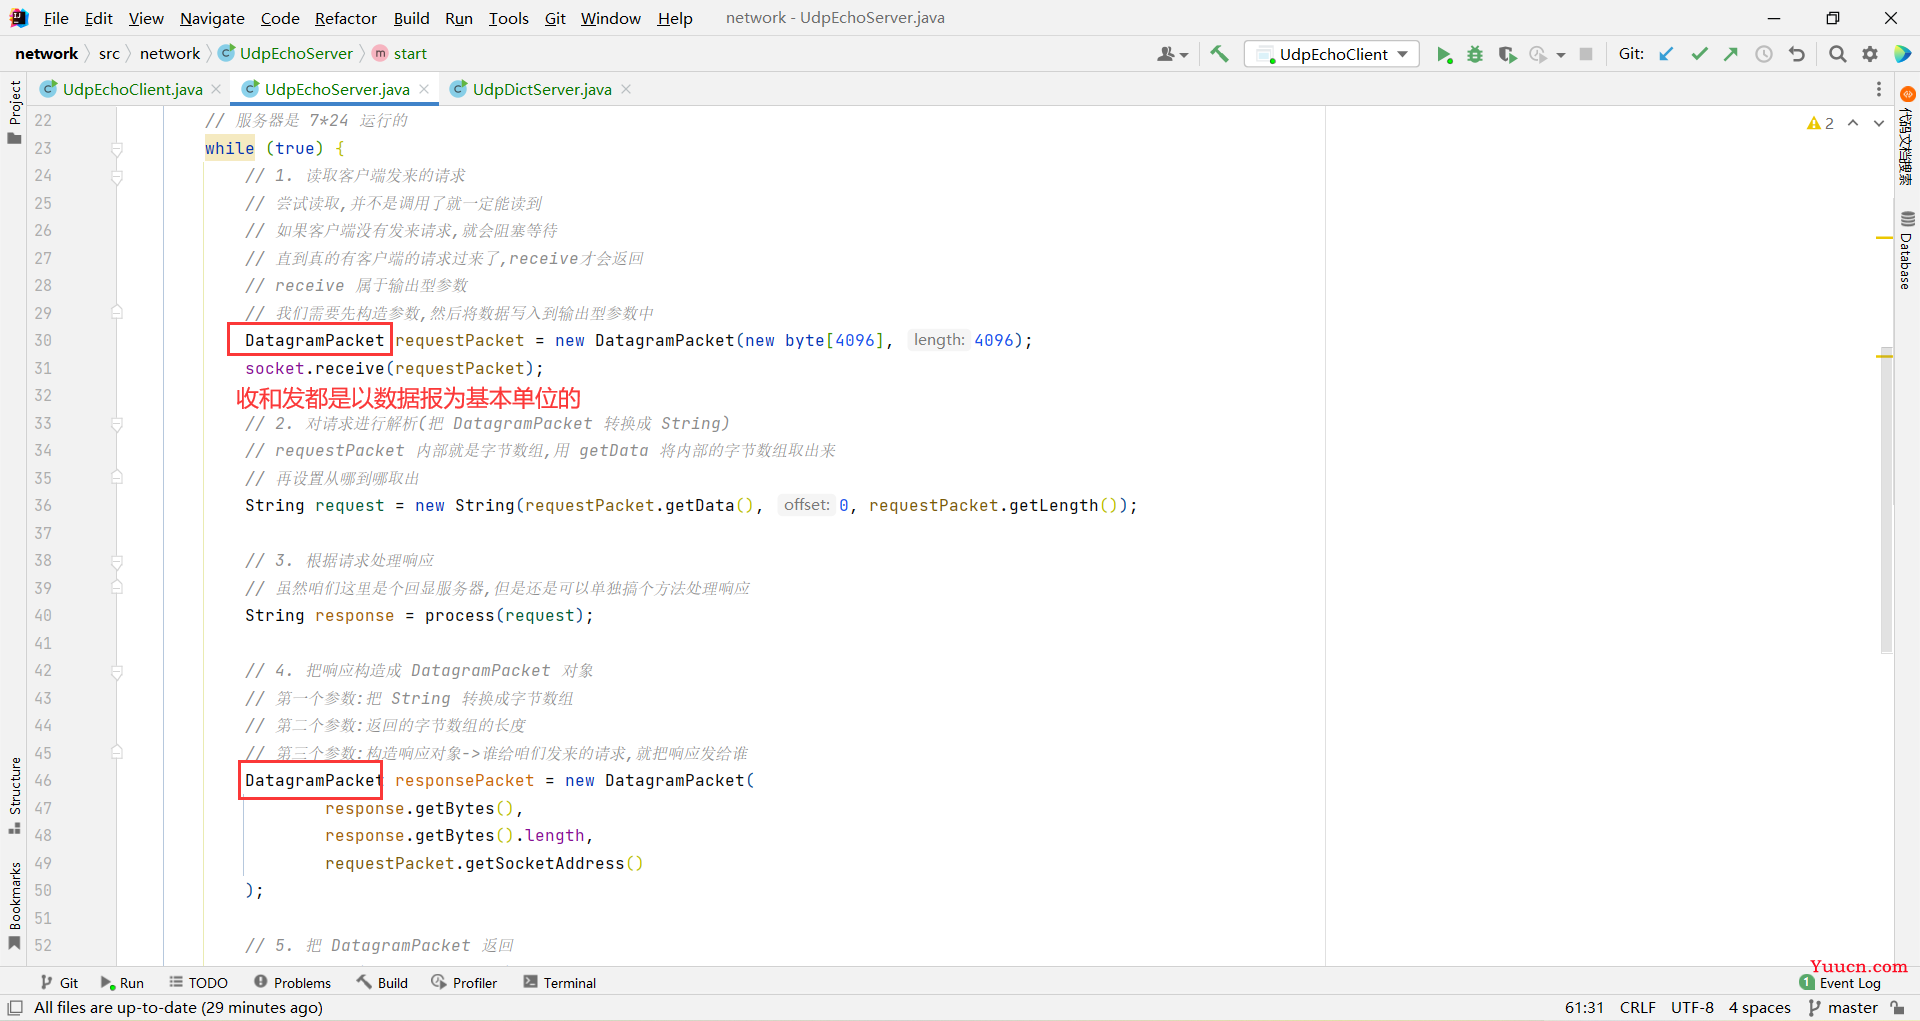Collapse comment block fold marker at line 24

(x=117, y=176)
